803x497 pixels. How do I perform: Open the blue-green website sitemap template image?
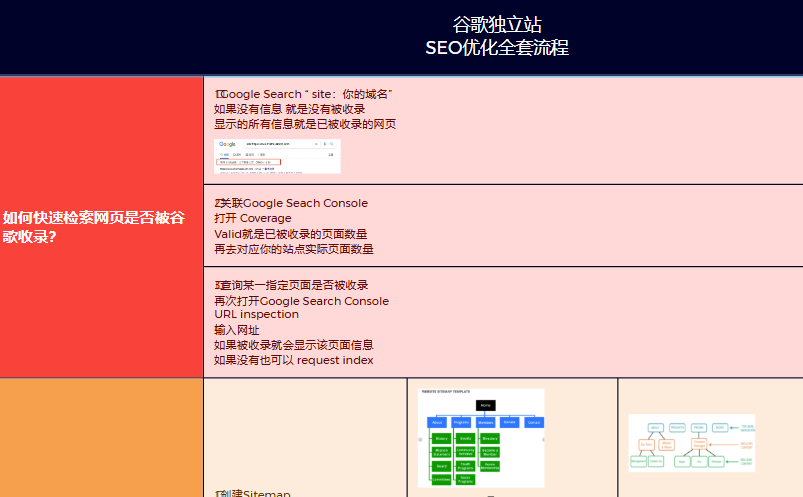[481, 438]
